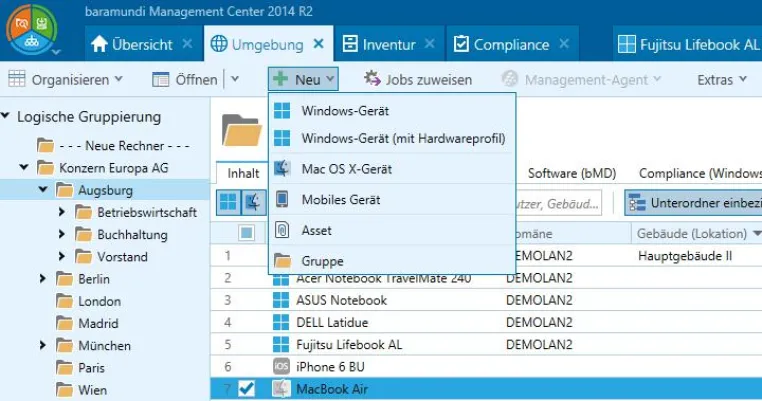Viewport: 762px width, 401px height.
Task: Toggle Unterordner einbeziehen button
Action: pyautogui.click(x=694, y=203)
